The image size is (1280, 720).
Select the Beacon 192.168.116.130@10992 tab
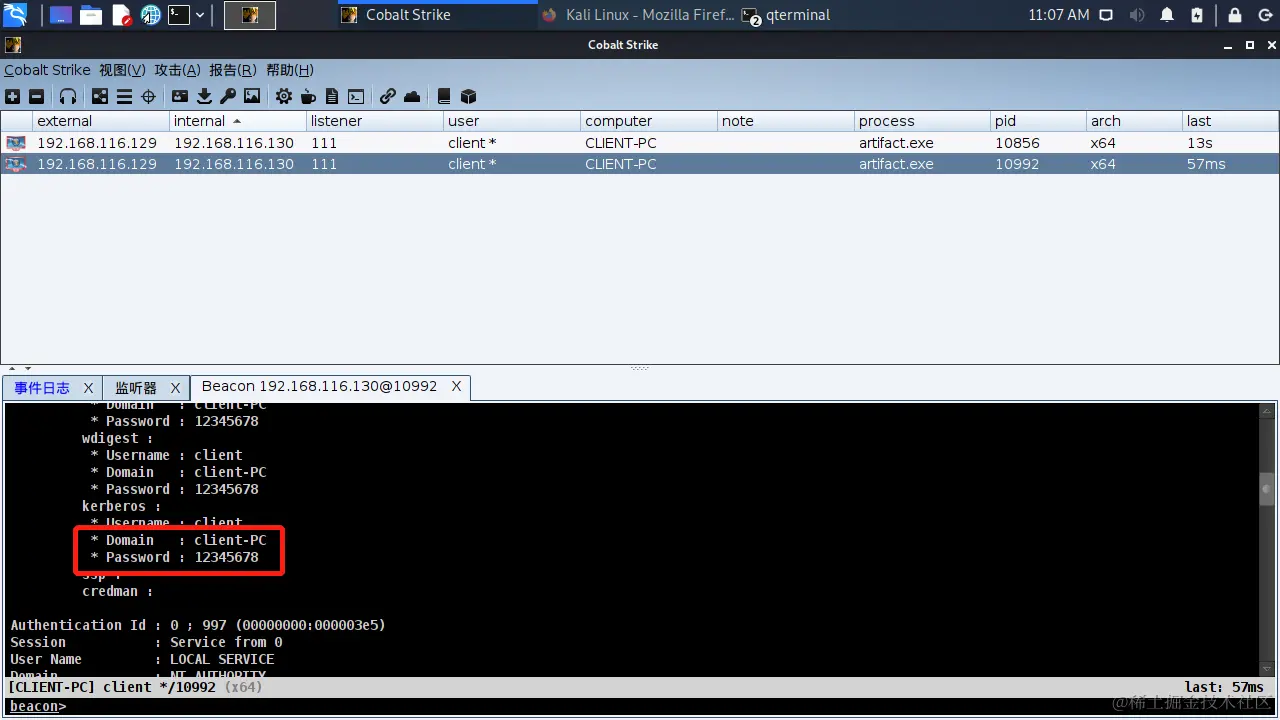319,386
